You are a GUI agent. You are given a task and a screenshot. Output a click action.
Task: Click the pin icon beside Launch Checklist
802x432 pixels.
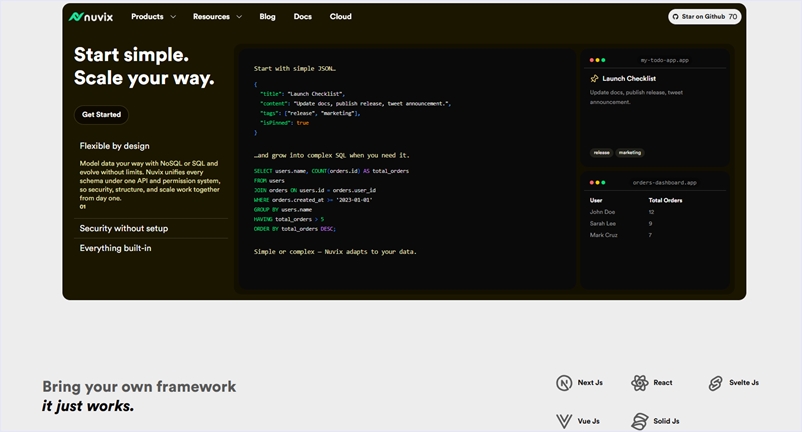click(594, 78)
